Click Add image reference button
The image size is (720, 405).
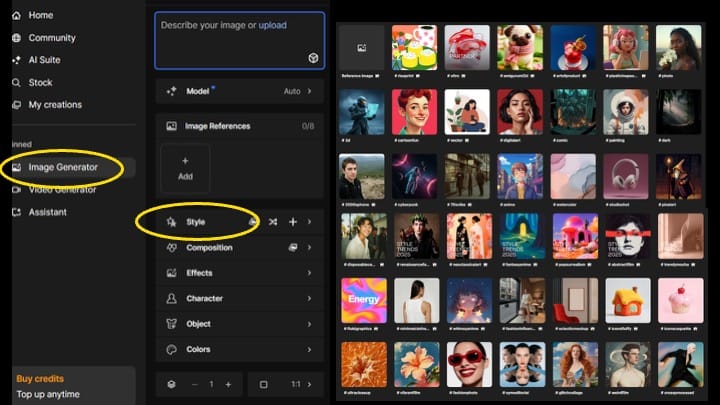185,168
